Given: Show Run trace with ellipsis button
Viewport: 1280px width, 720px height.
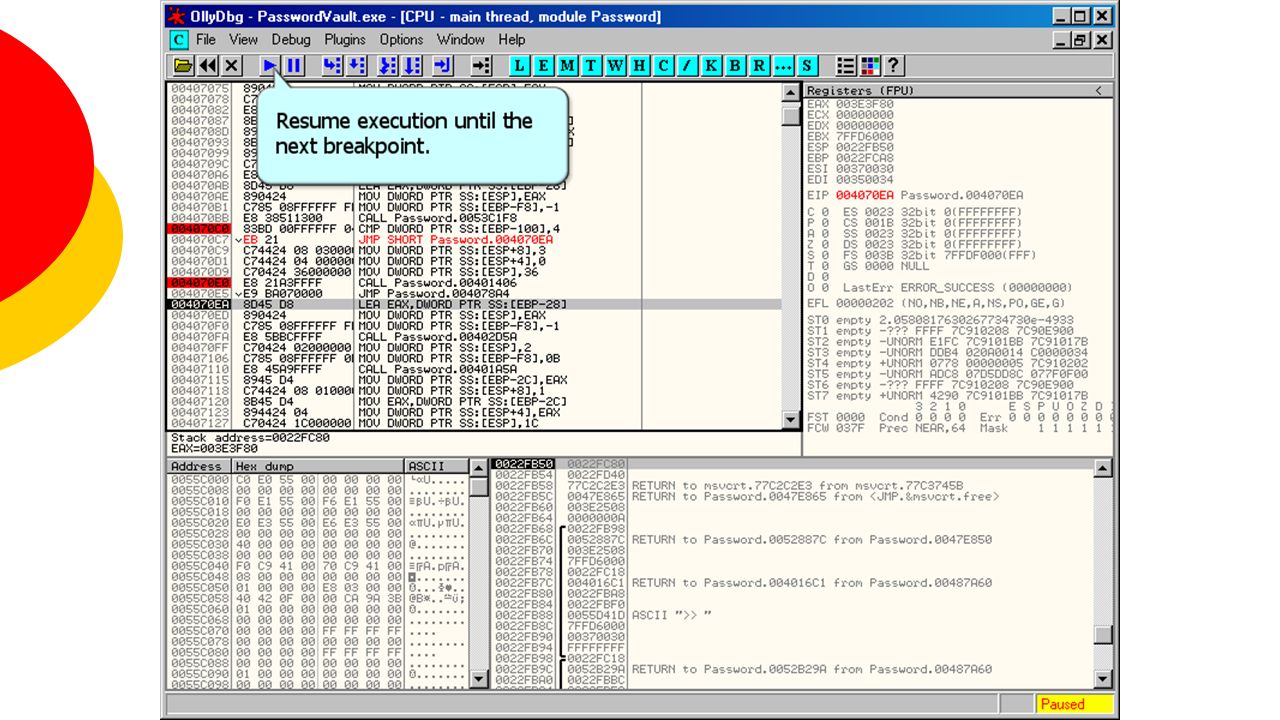Looking at the screenshot, I should tap(784, 65).
